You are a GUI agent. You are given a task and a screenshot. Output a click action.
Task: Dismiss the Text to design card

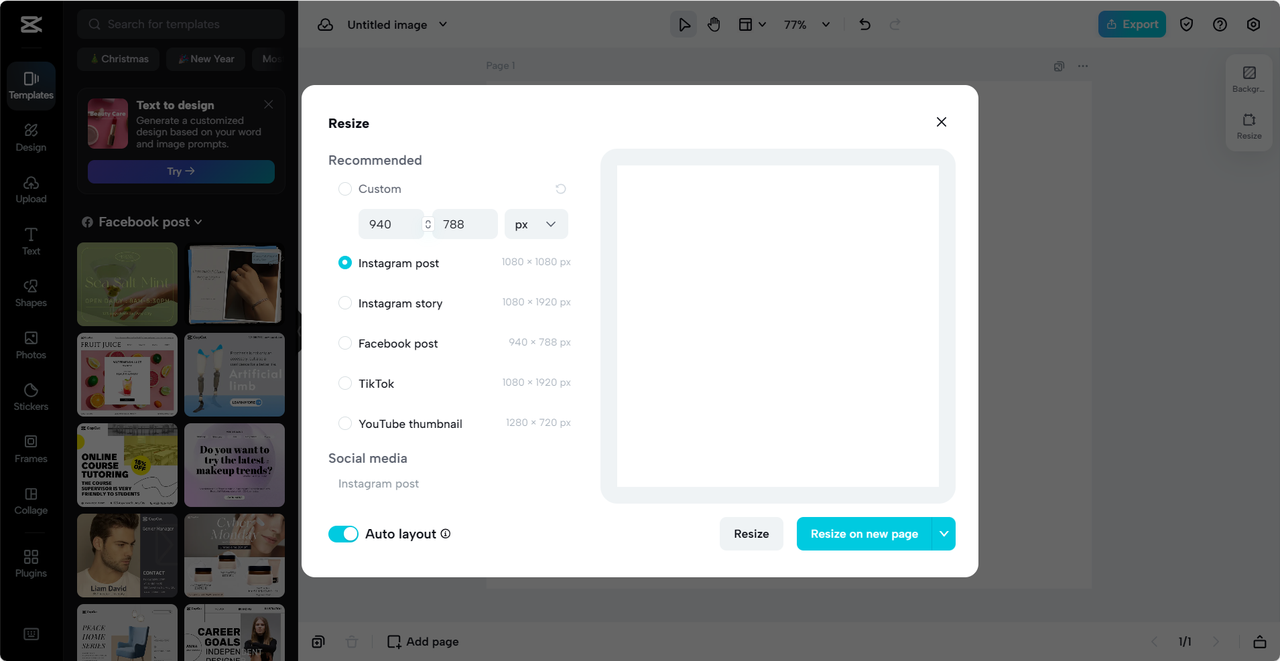pos(268,104)
